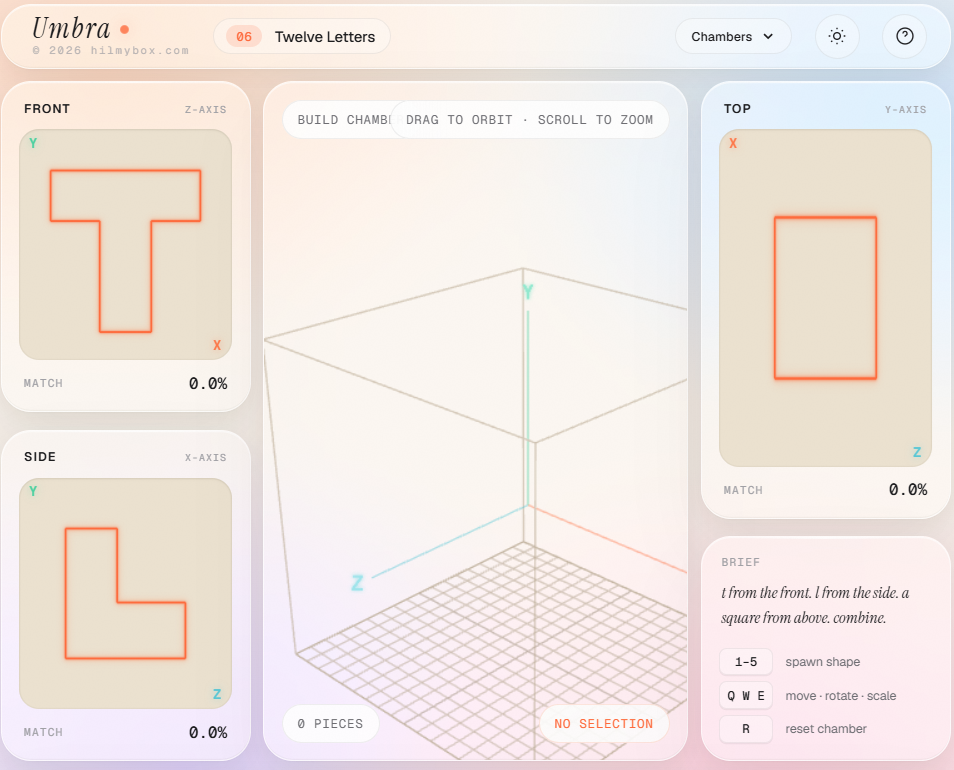Click the Twelve Letters chamber title
This screenshot has height=770, width=954.
325,36
